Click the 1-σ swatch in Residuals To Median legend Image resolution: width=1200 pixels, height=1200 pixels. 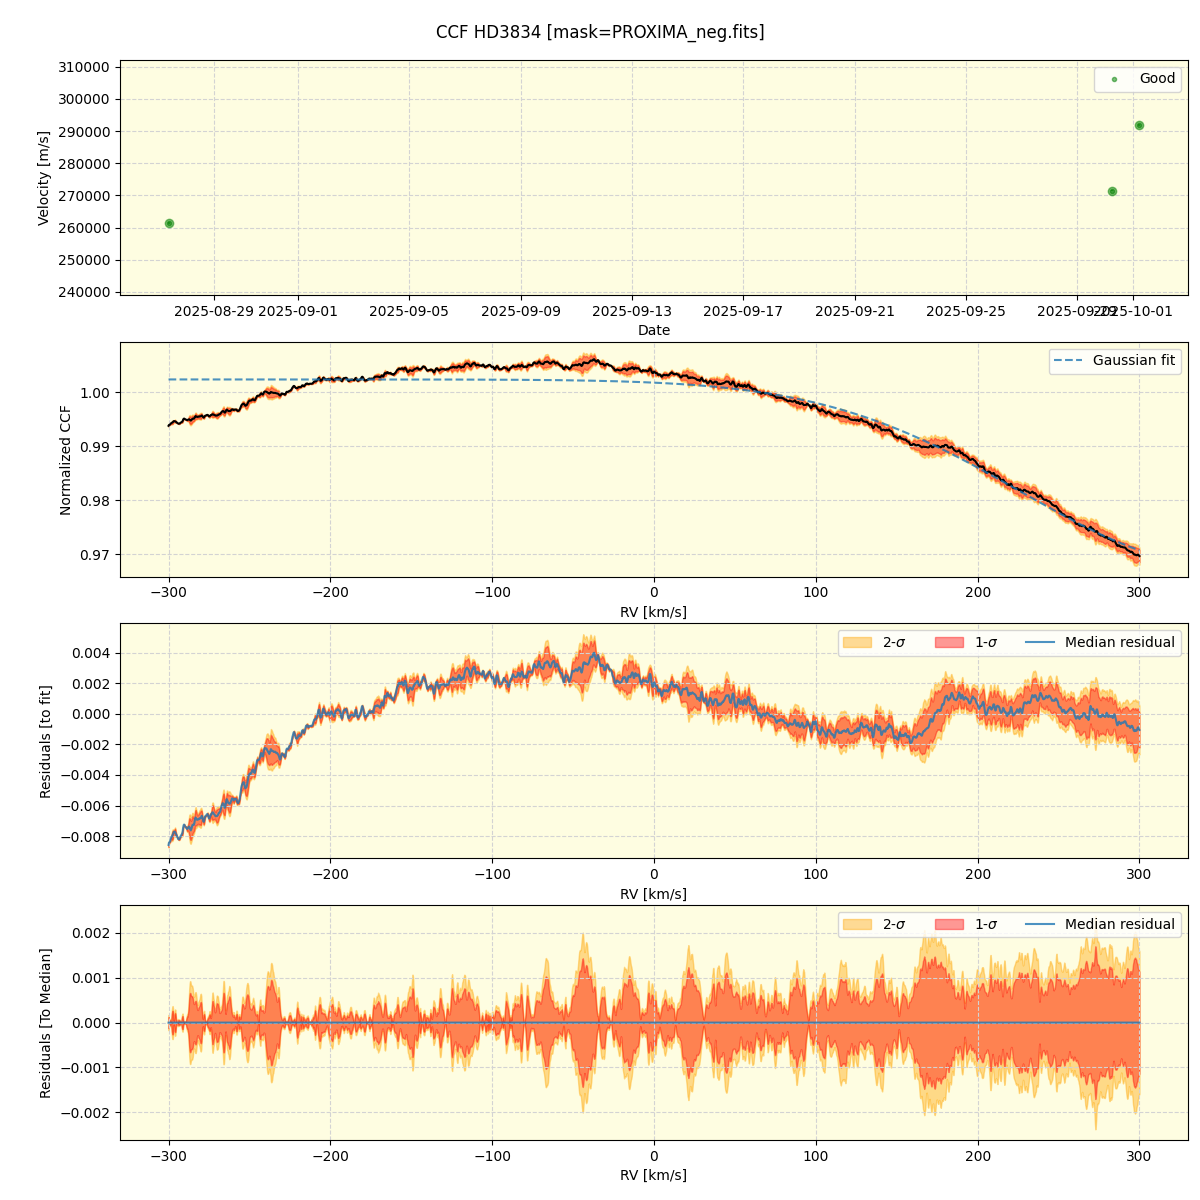tap(949, 925)
